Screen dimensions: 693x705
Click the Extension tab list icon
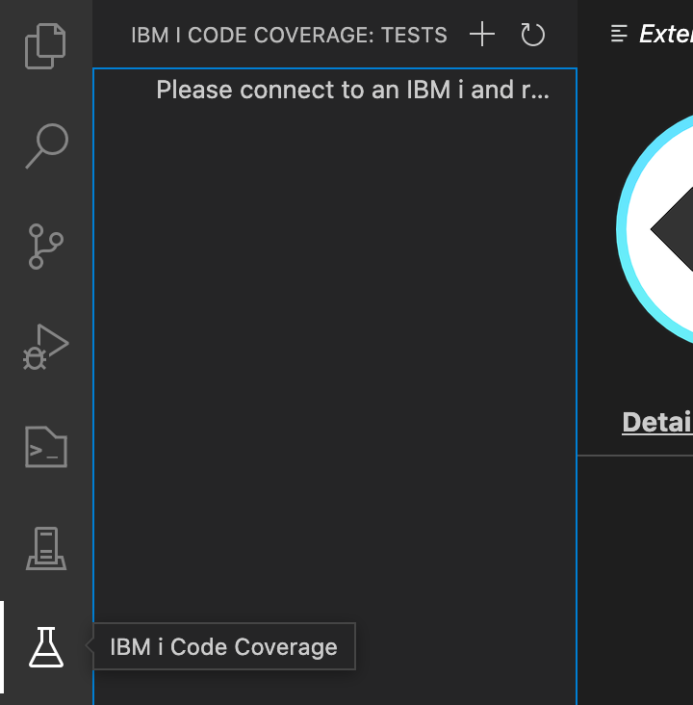pos(619,34)
